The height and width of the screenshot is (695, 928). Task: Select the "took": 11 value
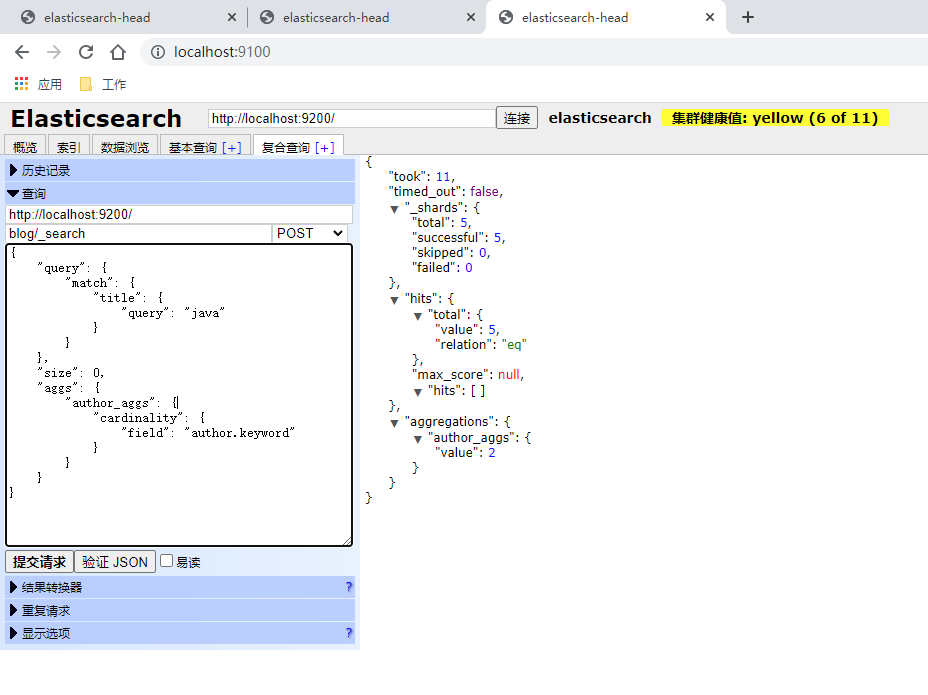[x=443, y=176]
